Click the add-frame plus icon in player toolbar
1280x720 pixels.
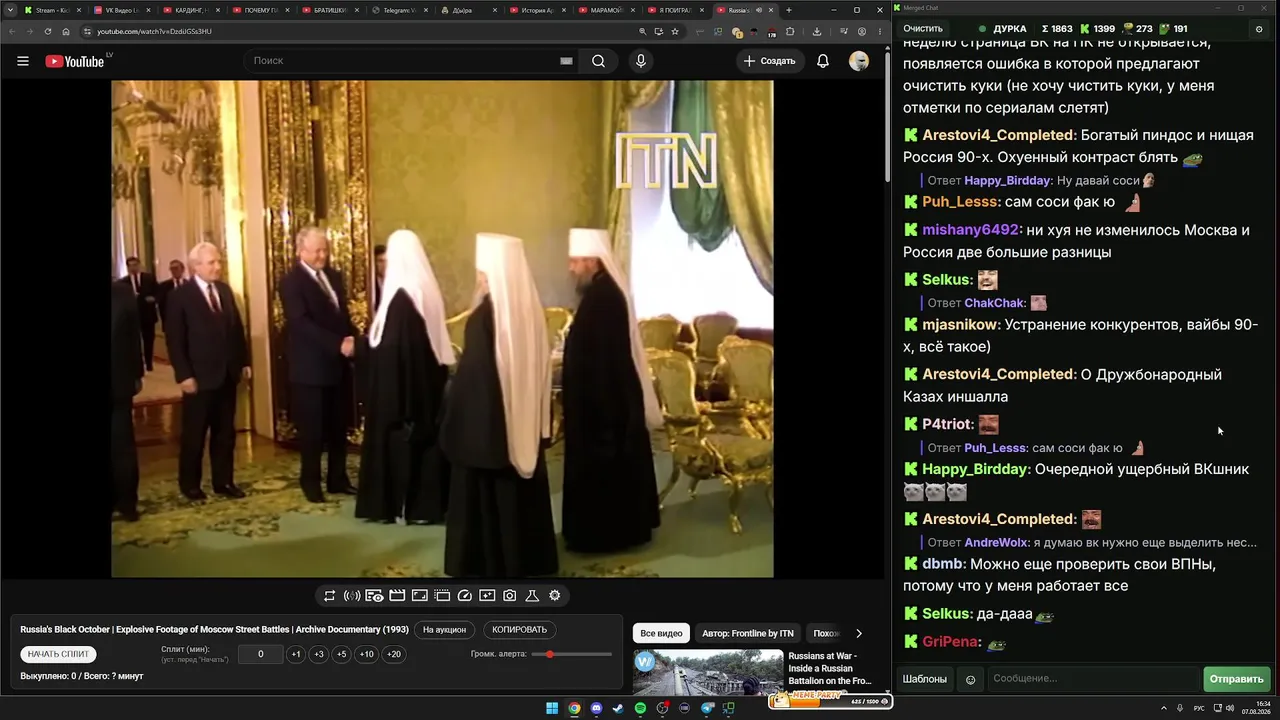(x=487, y=596)
